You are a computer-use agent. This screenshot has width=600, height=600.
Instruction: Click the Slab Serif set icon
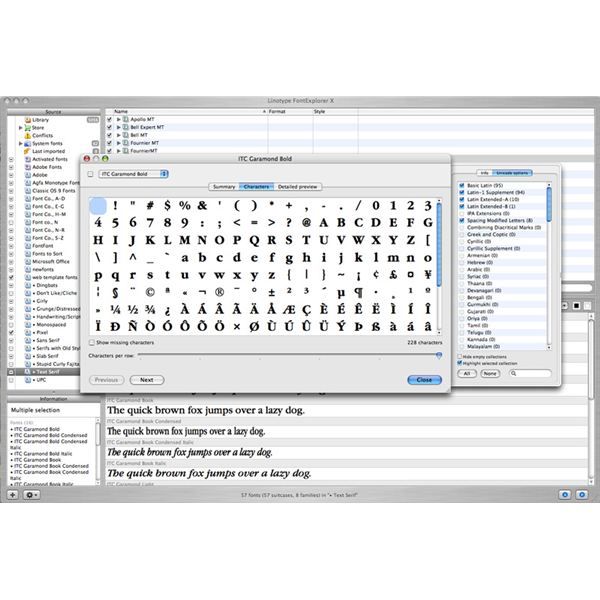pyautogui.click(x=28, y=356)
